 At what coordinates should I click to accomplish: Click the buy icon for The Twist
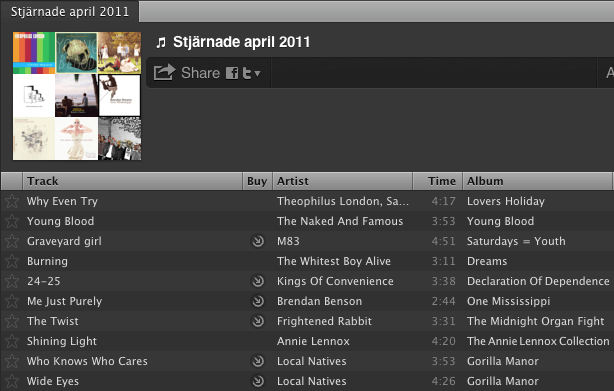click(x=258, y=321)
